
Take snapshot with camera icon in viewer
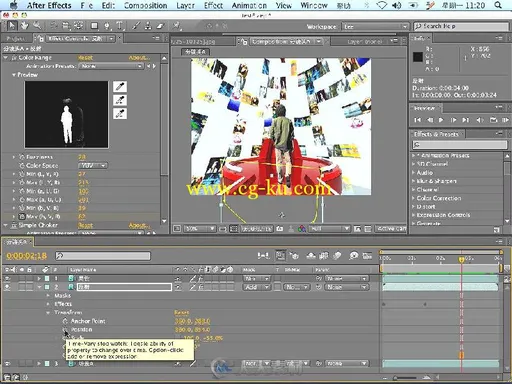(x=280, y=229)
